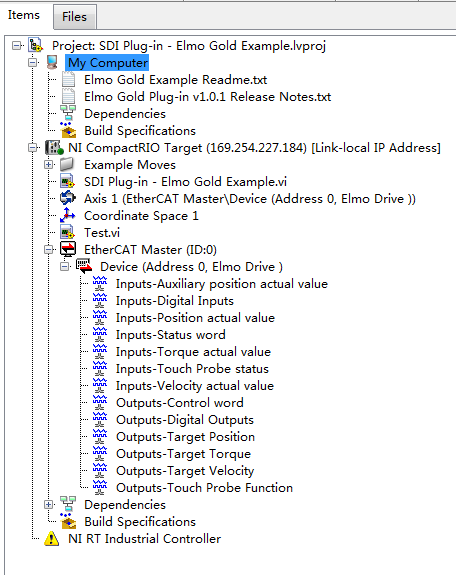The height and width of the screenshot is (575, 456).
Task: Switch to the Items tab
Action: point(24,15)
